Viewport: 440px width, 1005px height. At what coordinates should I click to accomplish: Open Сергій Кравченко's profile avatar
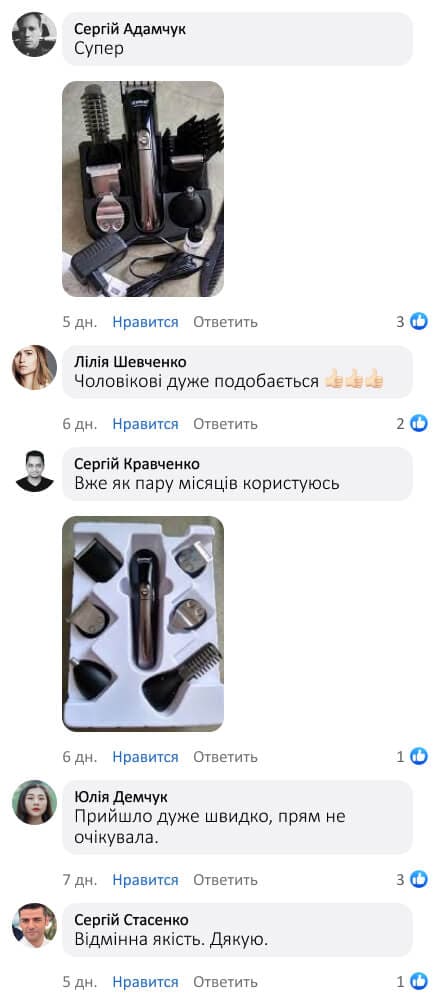35,470
